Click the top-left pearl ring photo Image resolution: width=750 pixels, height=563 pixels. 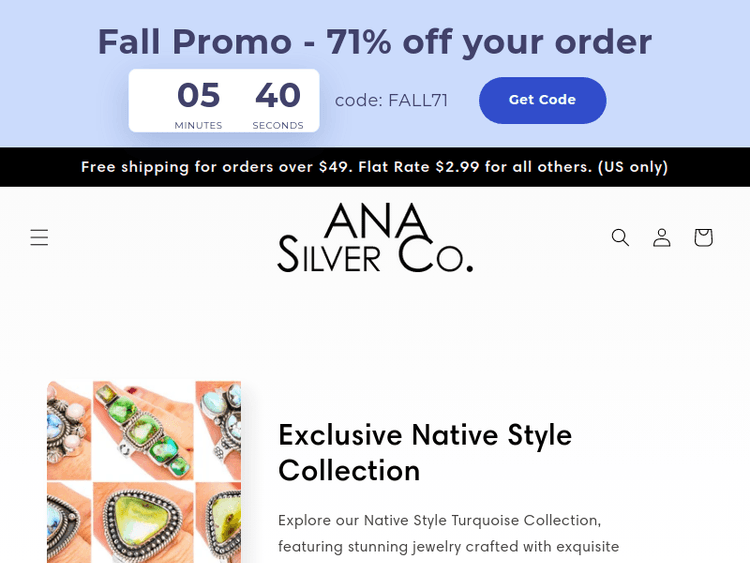[68, 428]
